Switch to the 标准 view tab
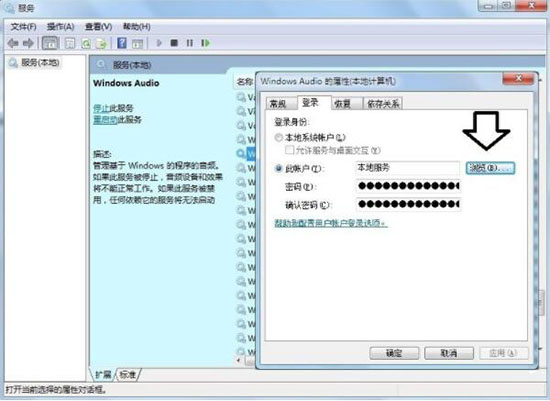The image size is (550, 401). tap(128, 375)
